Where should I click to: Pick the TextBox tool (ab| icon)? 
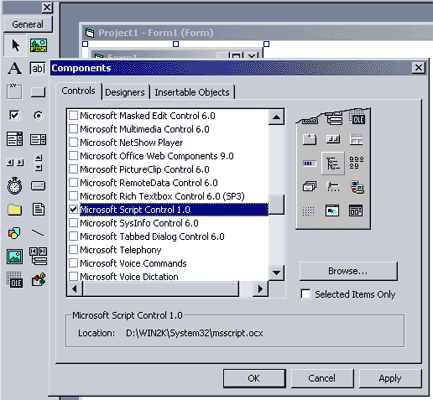38,68
